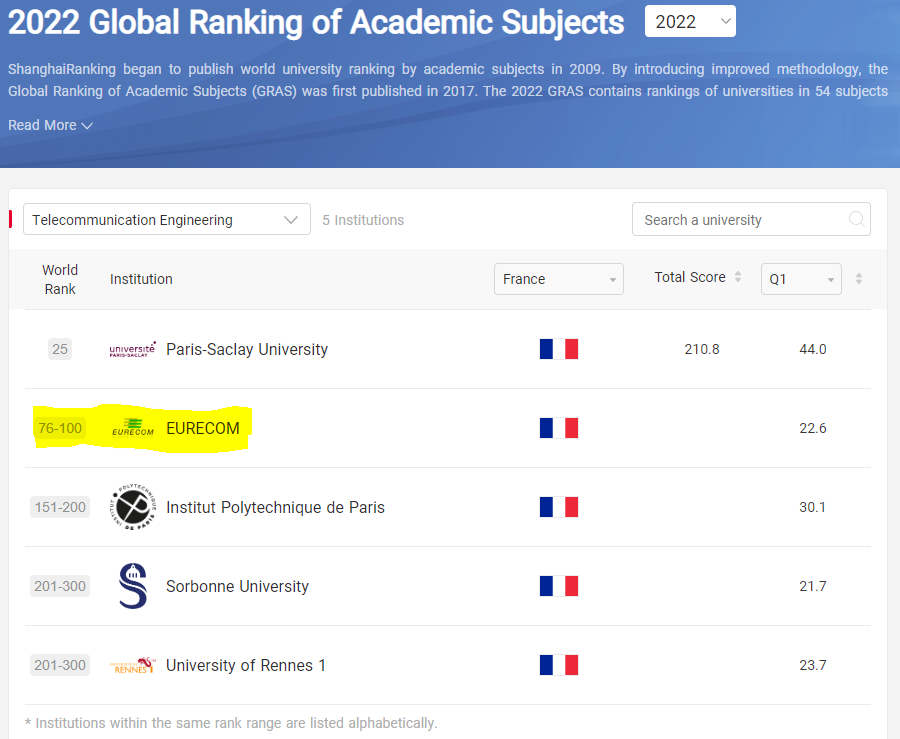Click French flag in Sorbonne row
This screenshot has width=900, height=739.
tap(558, 586)
